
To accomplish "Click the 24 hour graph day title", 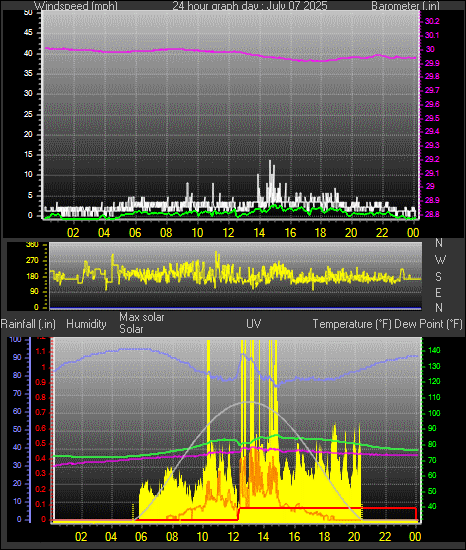I will [x=250, y=6].
